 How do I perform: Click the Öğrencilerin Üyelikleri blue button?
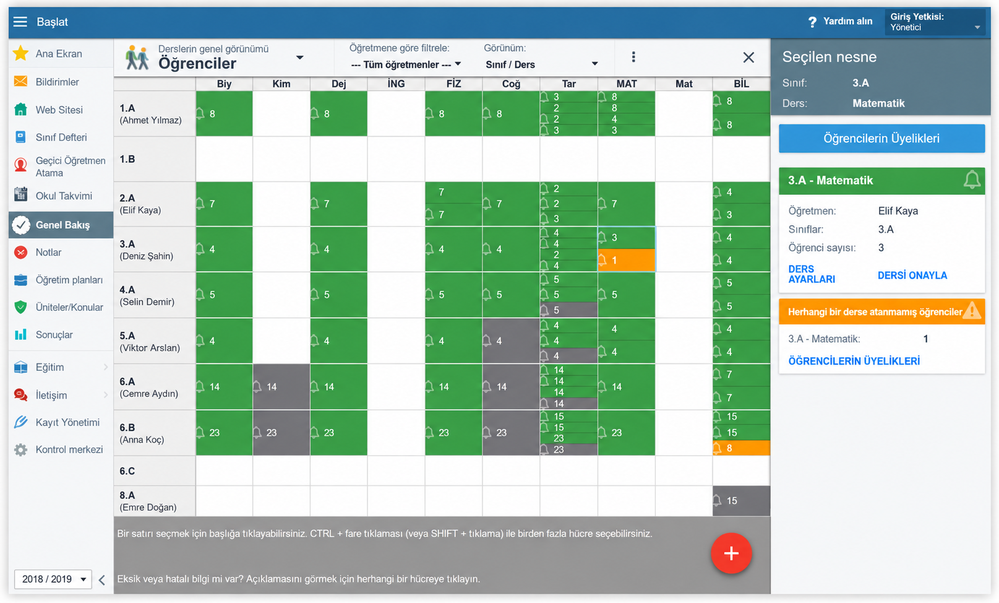[x=882, y=138]
